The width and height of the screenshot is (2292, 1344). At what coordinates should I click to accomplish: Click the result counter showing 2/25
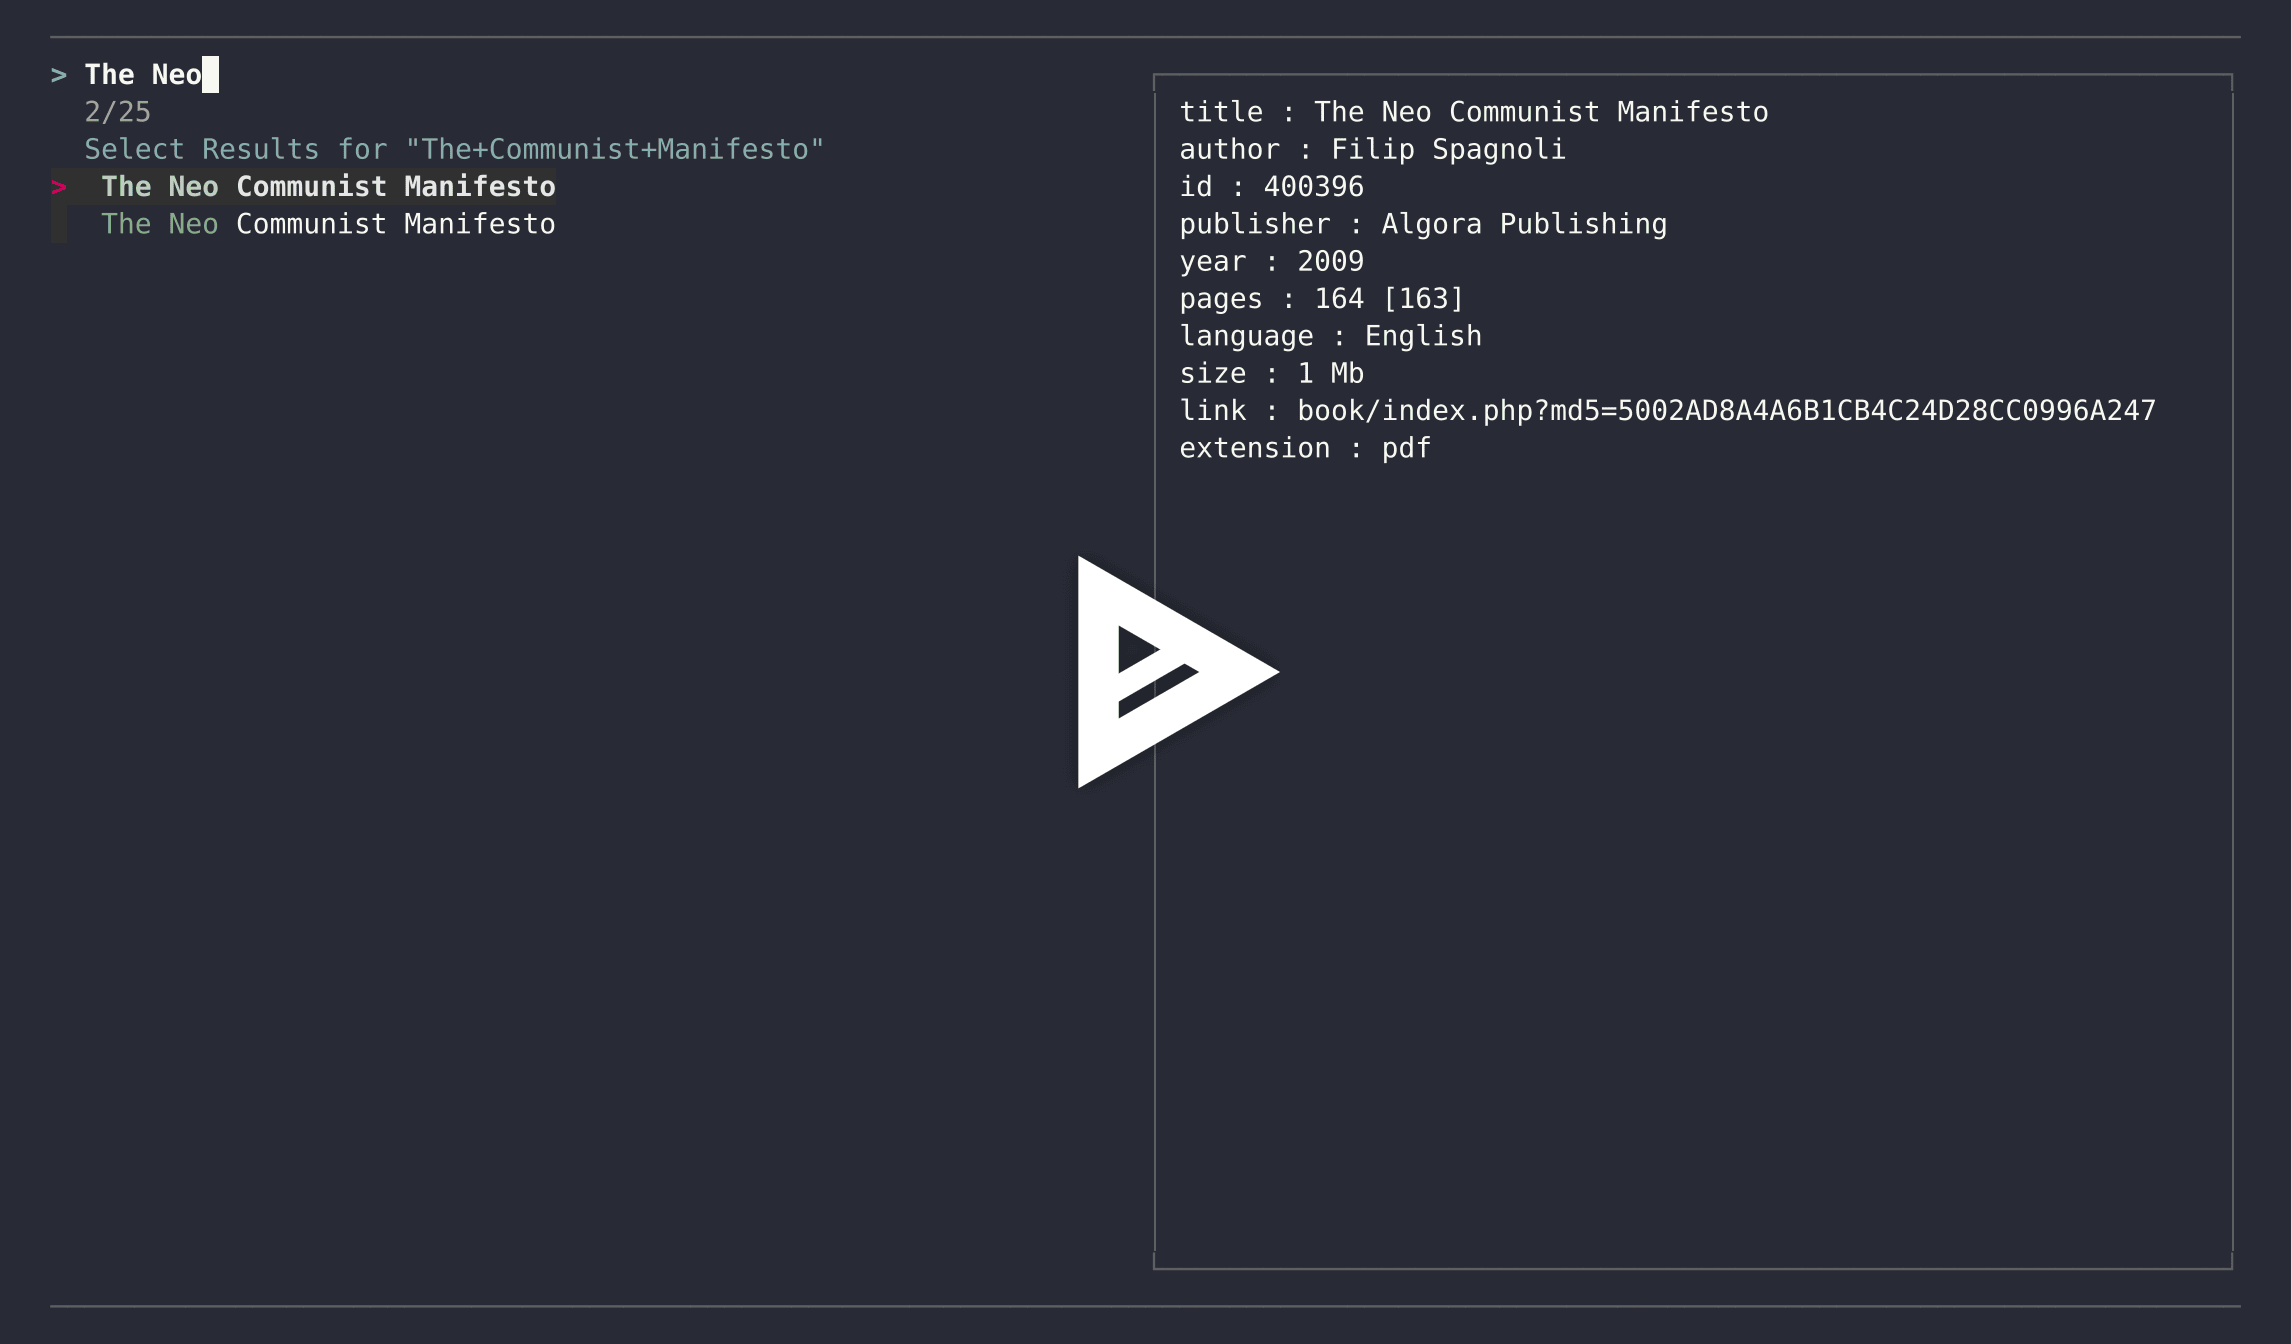point(117,111)
